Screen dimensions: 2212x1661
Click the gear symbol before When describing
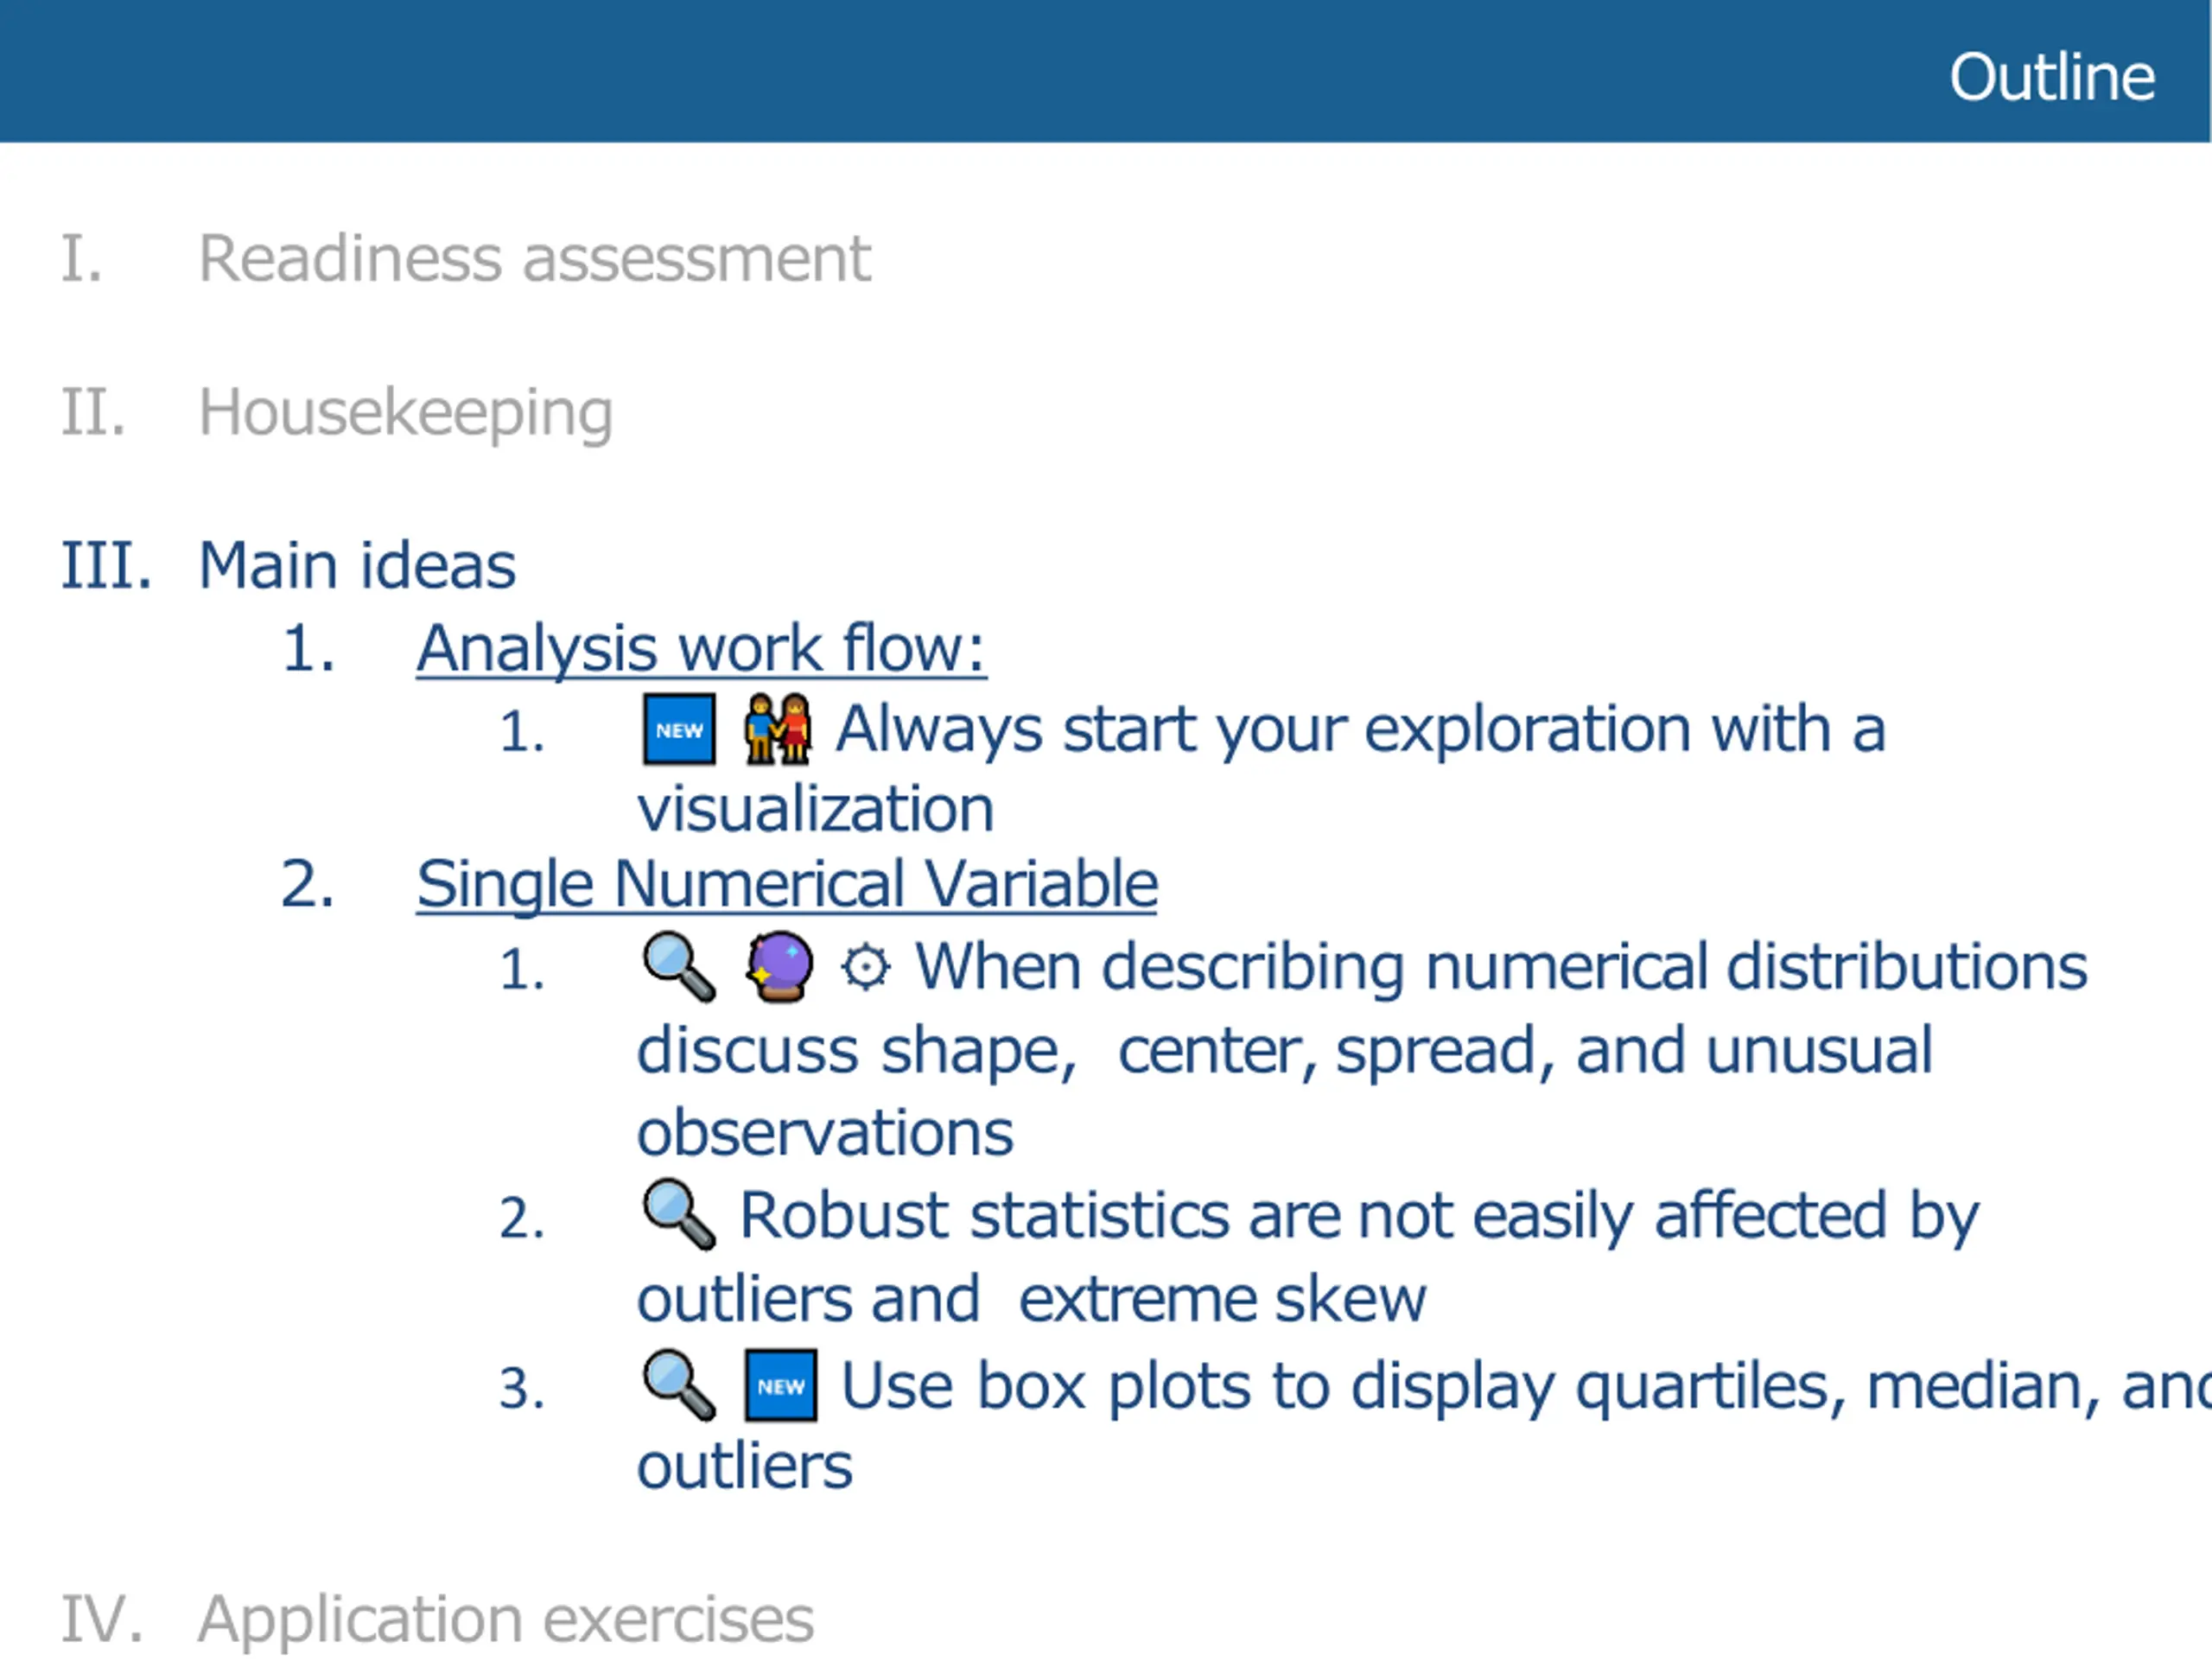[x=865, y=968]
